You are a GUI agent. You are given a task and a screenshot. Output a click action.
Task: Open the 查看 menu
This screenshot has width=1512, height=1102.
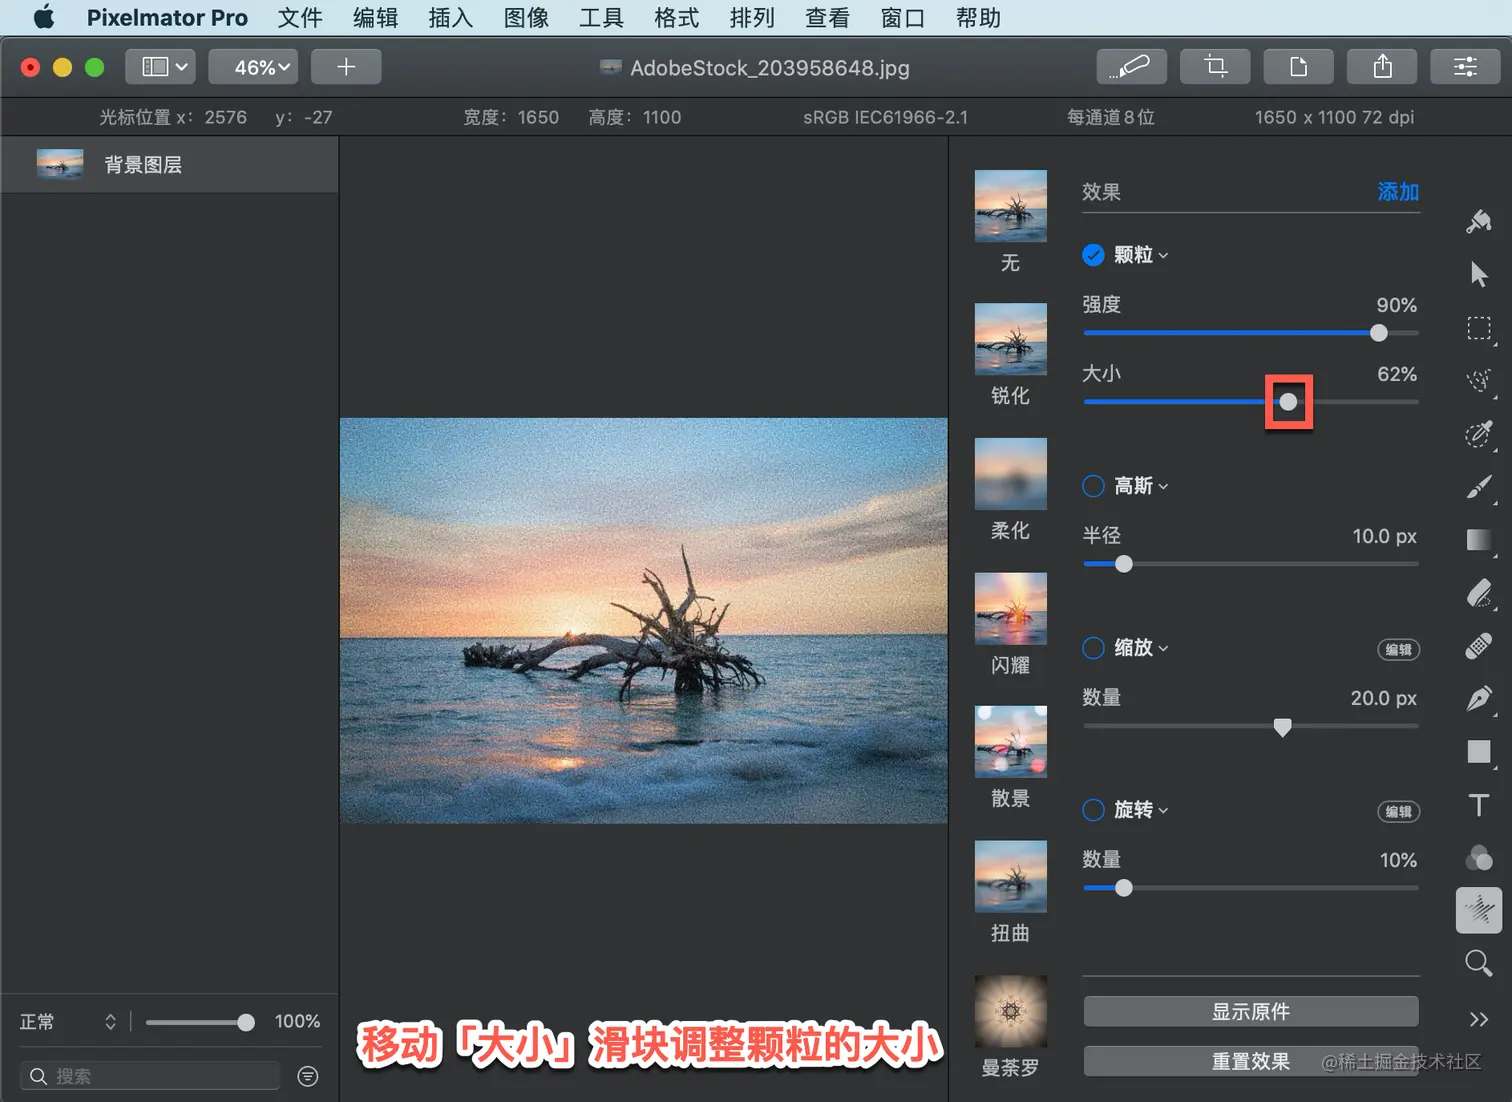pos(828,18)
